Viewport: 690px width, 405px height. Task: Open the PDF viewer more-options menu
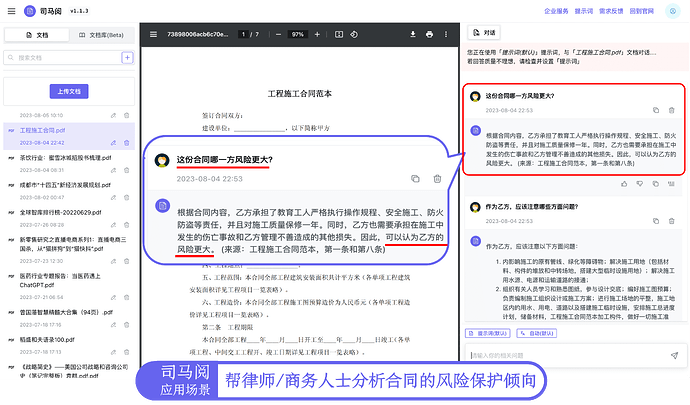[x=447, y=33]
